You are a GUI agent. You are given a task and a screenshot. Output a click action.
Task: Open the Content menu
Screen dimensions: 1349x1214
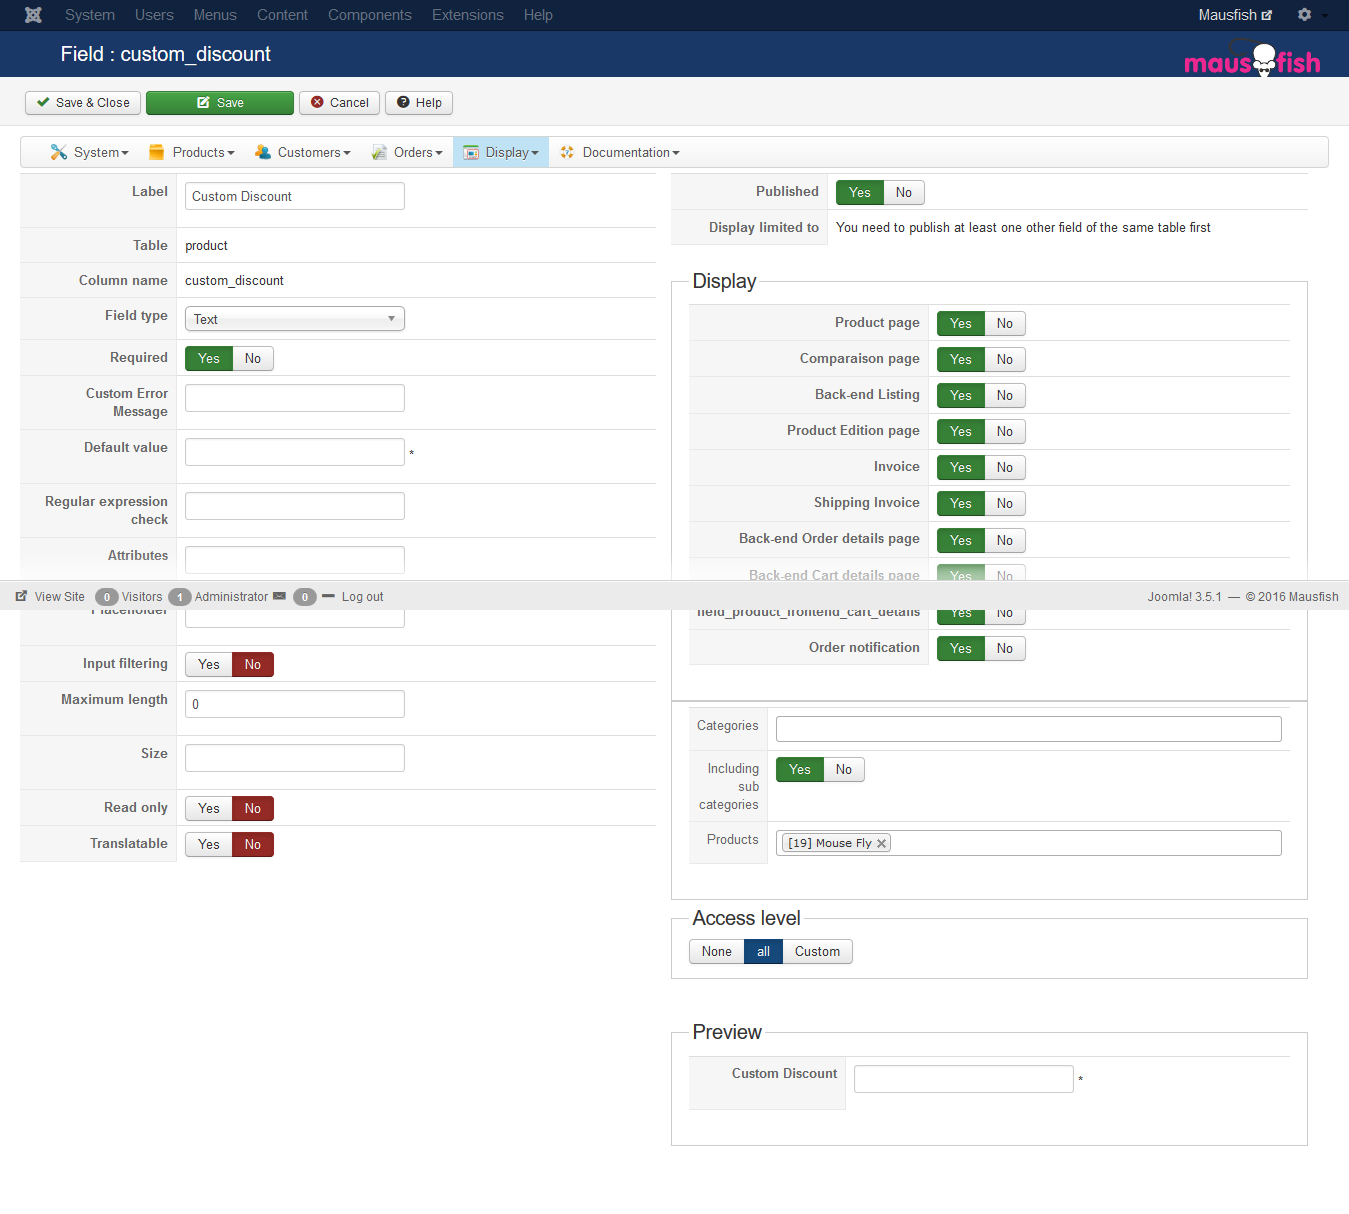pos(282,15)
